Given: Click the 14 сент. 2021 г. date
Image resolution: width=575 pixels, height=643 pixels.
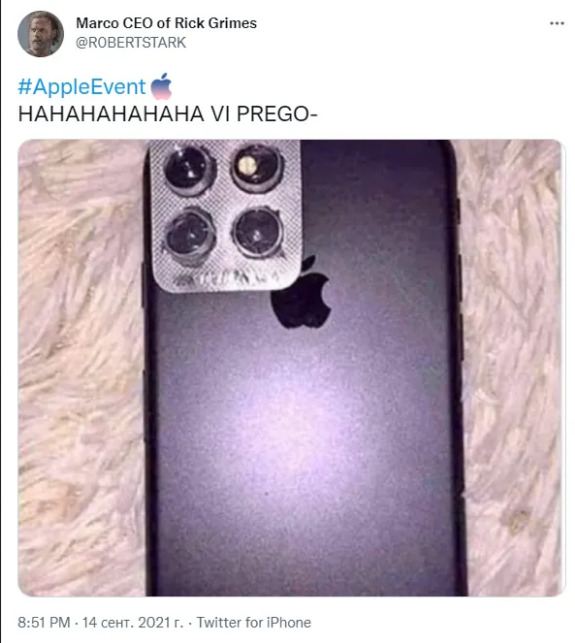Looking at the screenshot, I should [133, 622].
